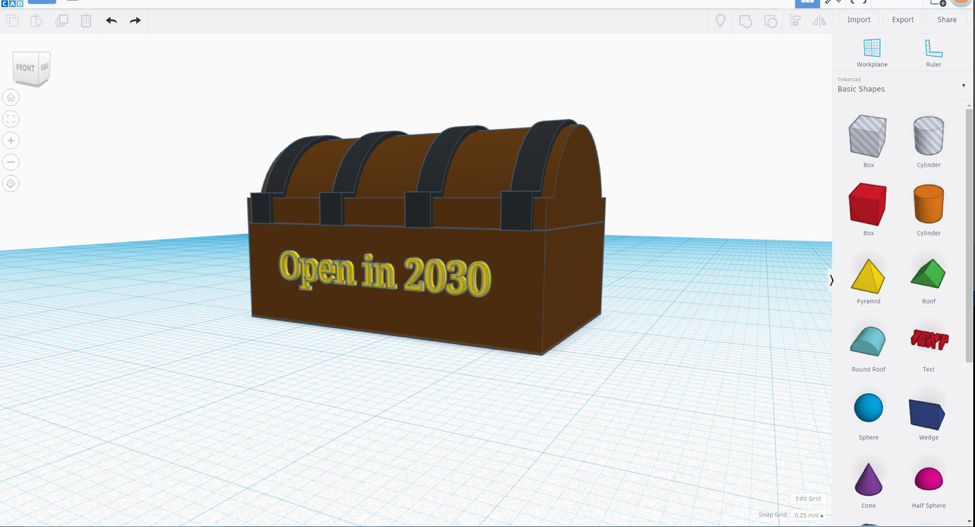
Task: Click the FRONT face of the view cube
Action: [25, 68]
